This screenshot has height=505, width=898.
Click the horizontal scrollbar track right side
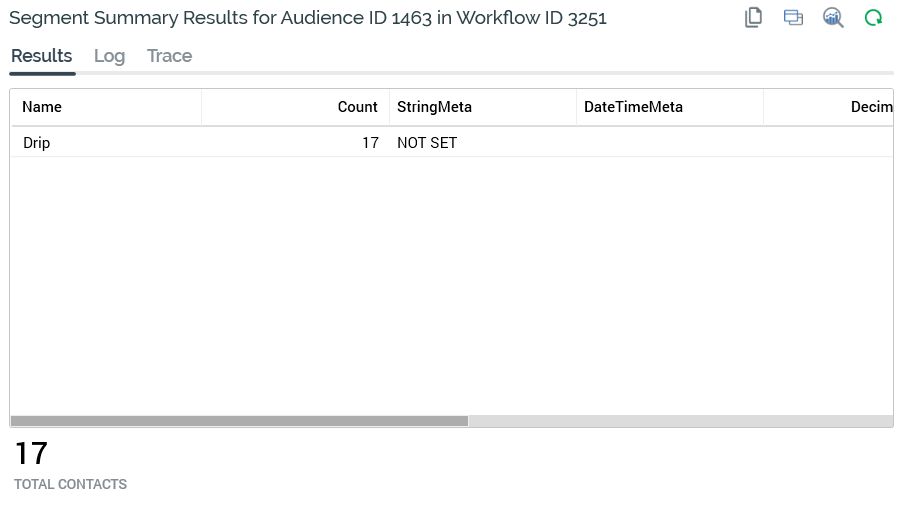pyautogui.click(x=680, y=421)
